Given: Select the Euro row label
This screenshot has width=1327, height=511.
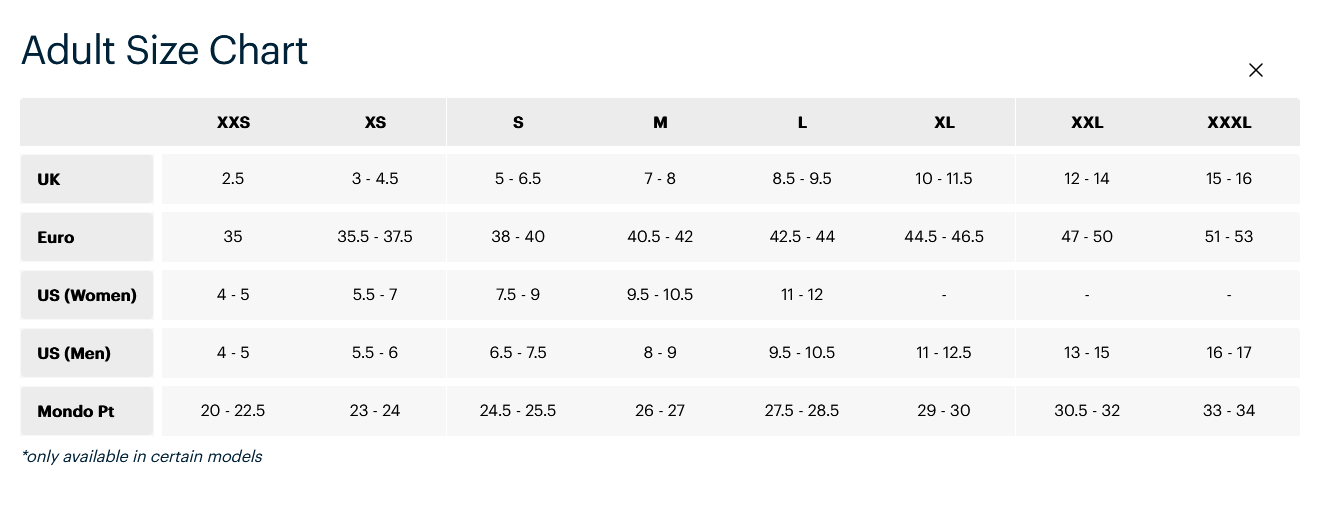Looking at the screenshot, I should click(x=56, y=238).
